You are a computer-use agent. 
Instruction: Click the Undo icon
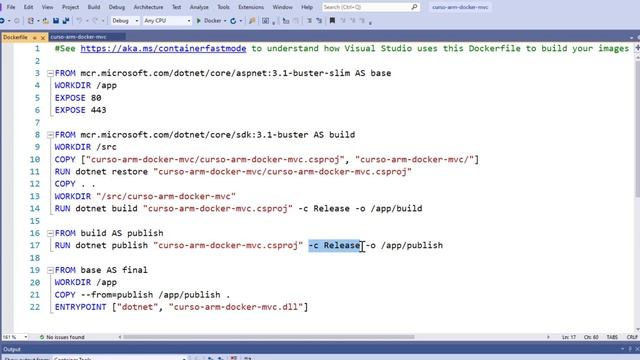pyautogui.click(x=79, y=21)
